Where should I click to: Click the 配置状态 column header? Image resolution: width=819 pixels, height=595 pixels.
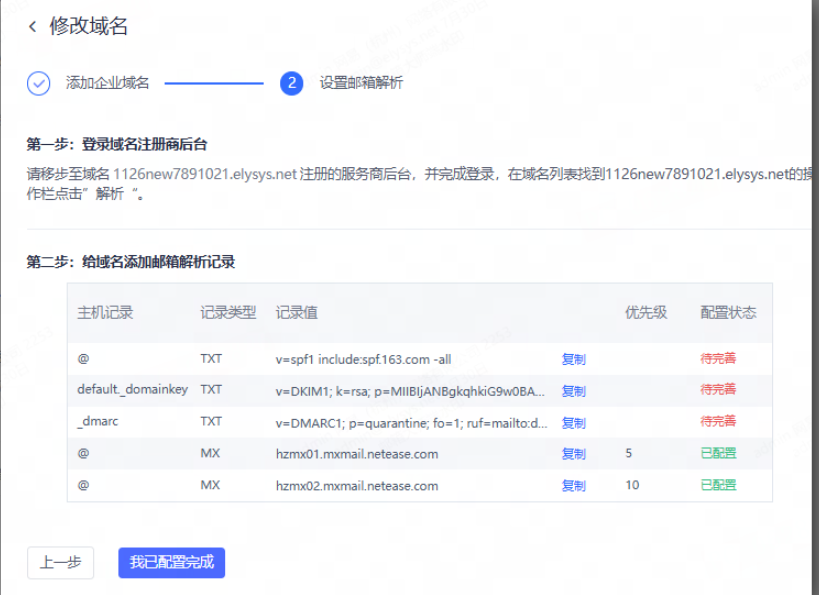point(728,313)
